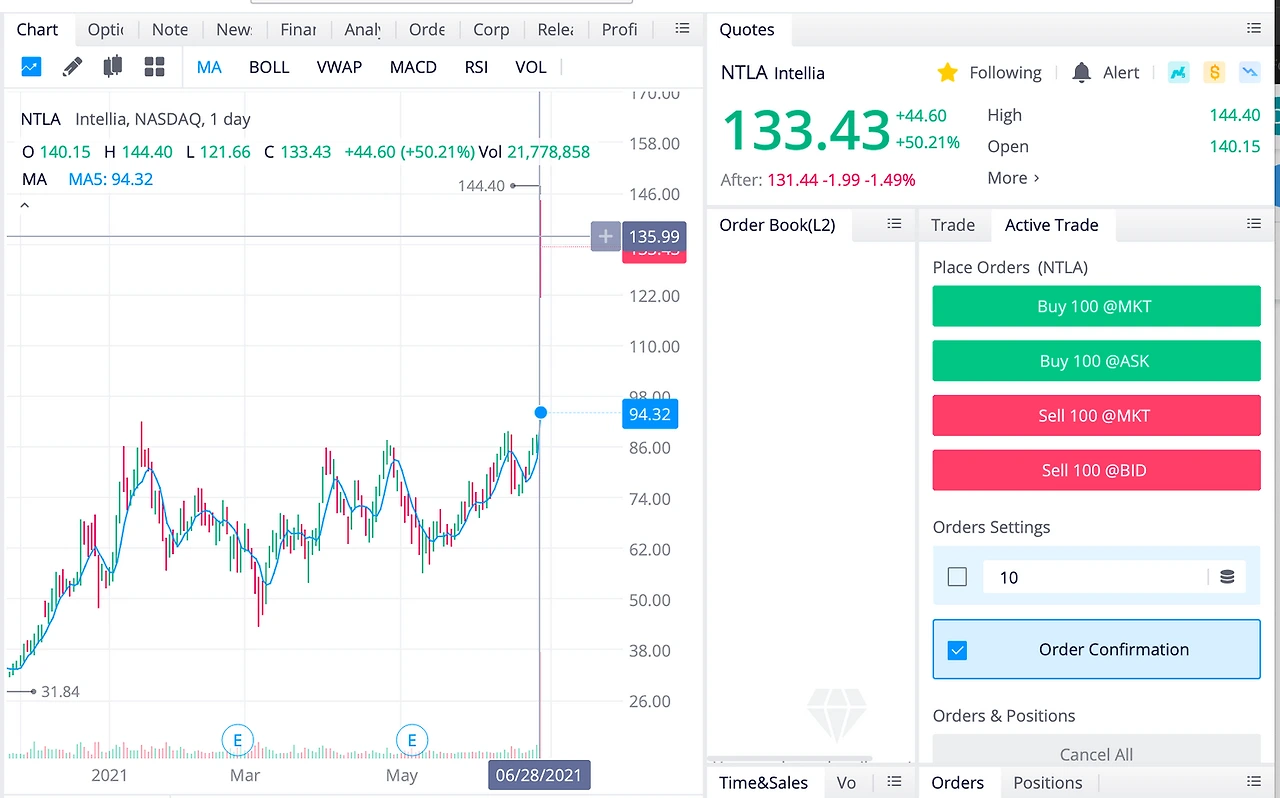Click the quantity stack icon beside 10

(x=1227, y=577)
